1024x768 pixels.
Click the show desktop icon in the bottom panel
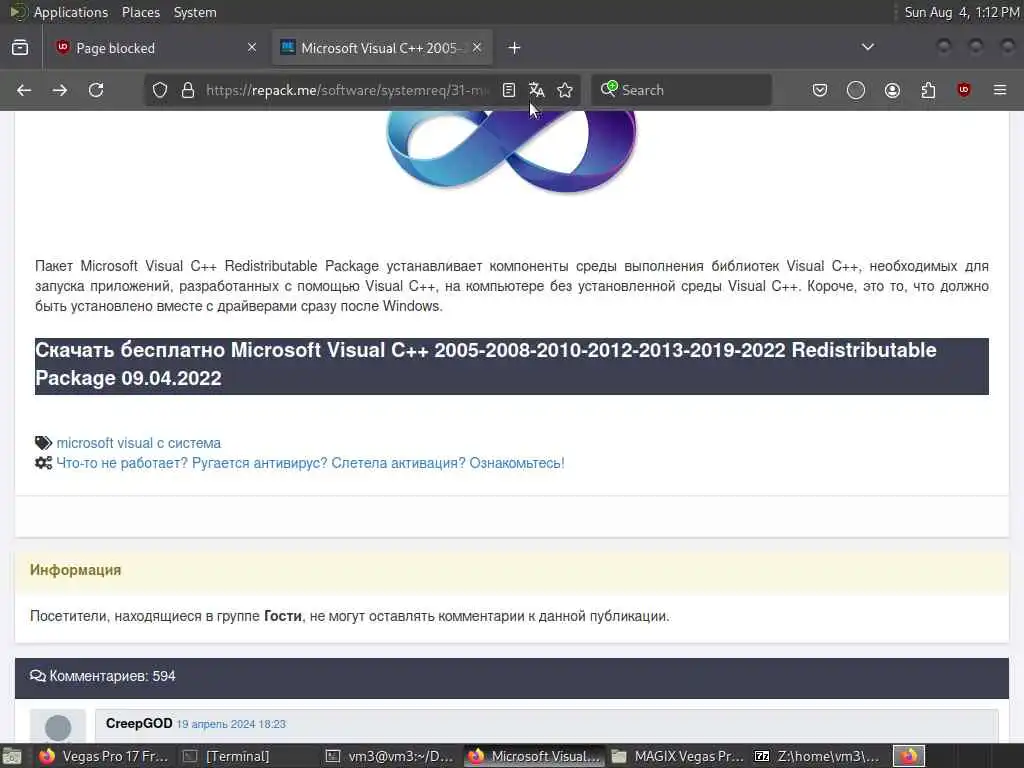click(12, 756)
